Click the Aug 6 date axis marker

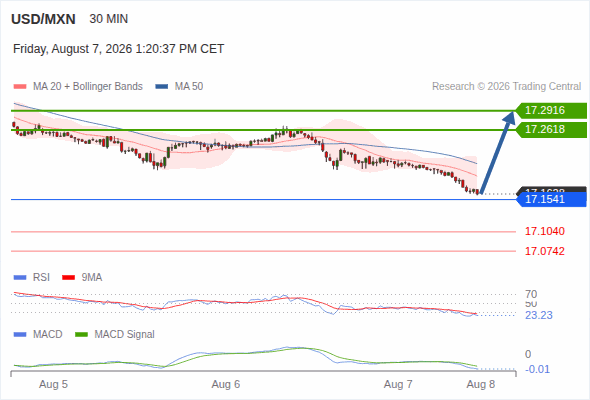[x=226, y=384]
